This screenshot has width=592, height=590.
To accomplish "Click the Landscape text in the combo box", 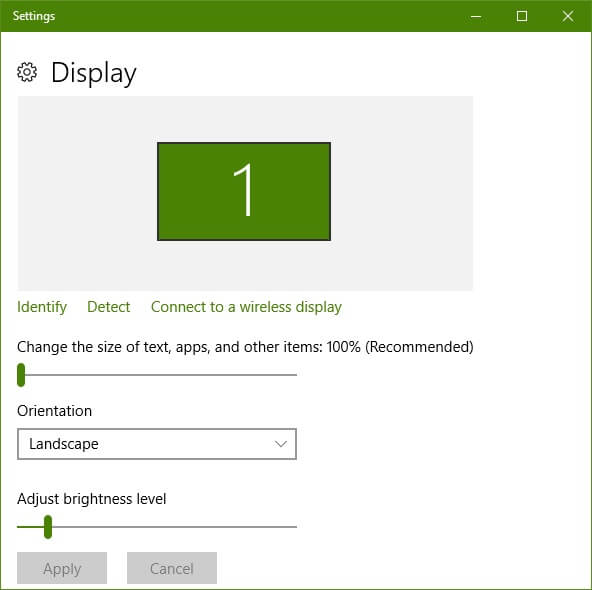I will [x=64, y=444].
